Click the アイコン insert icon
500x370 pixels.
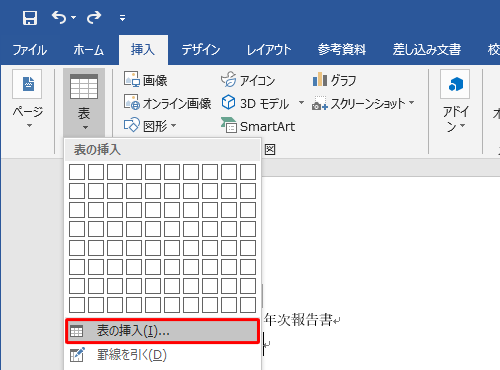point(228,79)
